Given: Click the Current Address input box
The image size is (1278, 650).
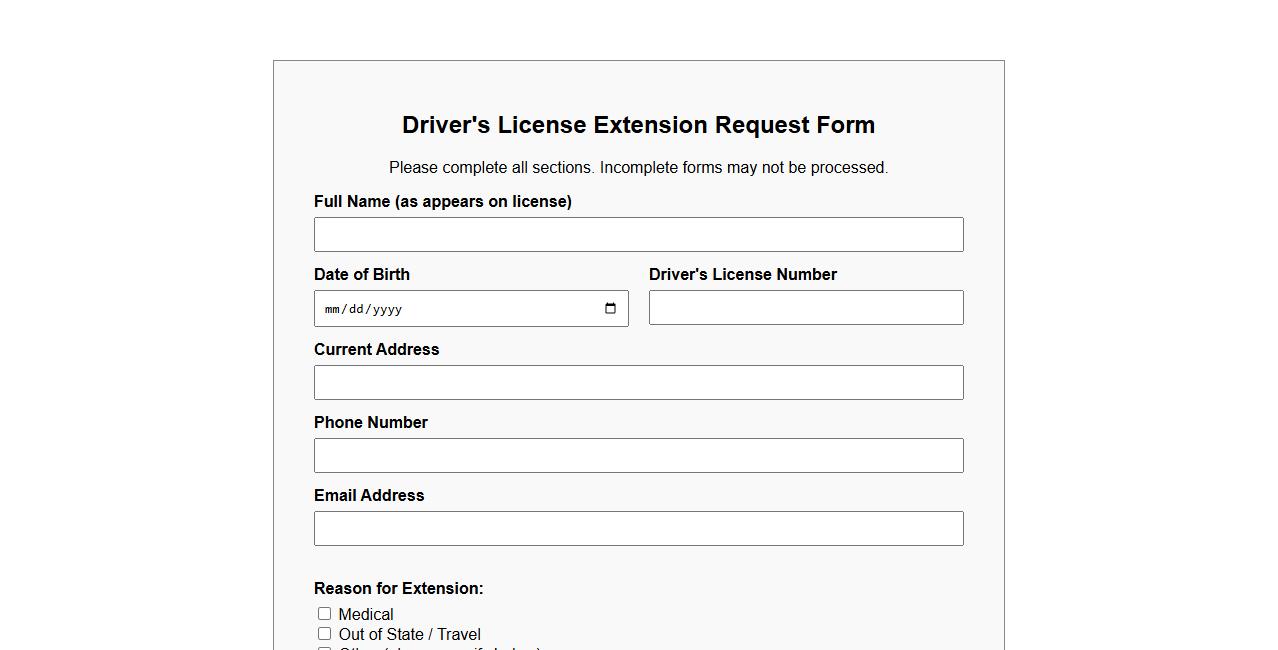Looking at the screenshot, I should pyautogui.click(x=639, y=382).
